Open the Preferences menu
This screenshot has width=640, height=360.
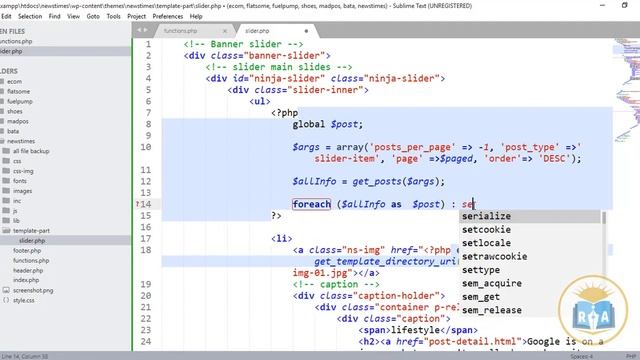(167, 16)
